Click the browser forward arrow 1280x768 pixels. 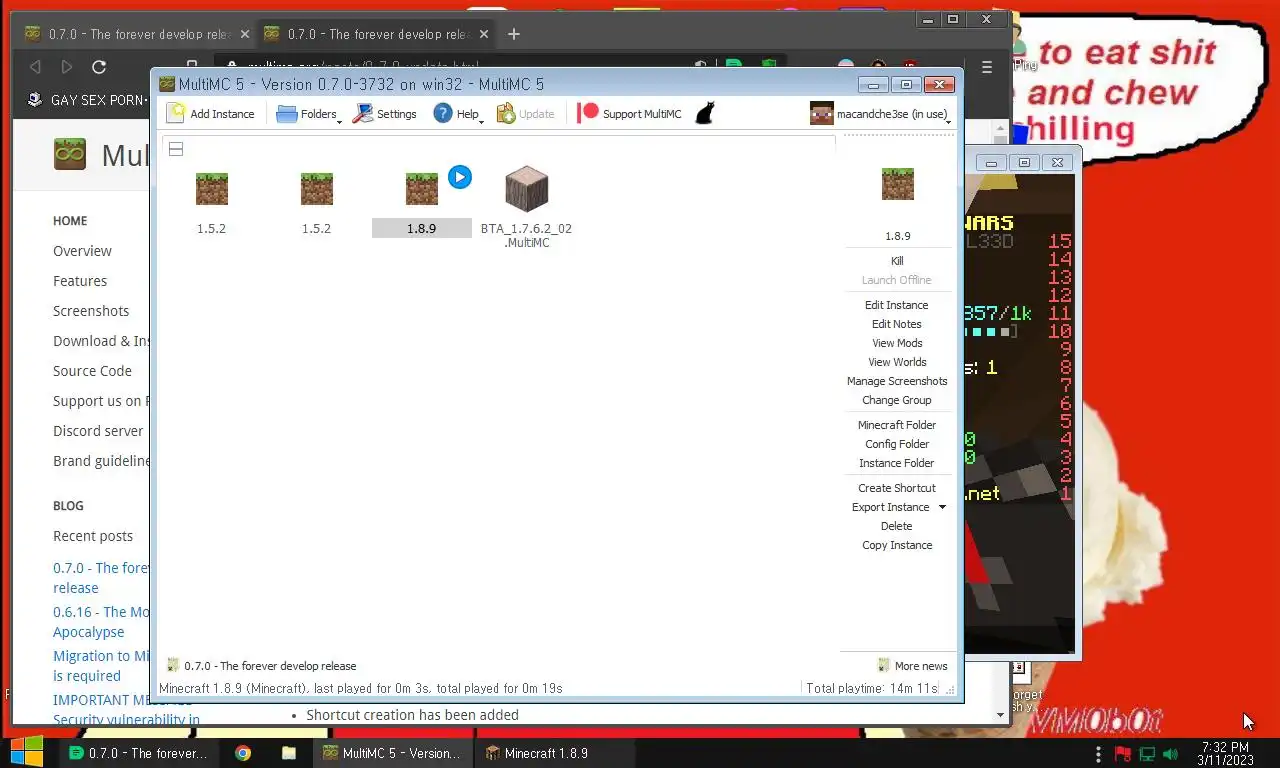[x=67, y=67]
